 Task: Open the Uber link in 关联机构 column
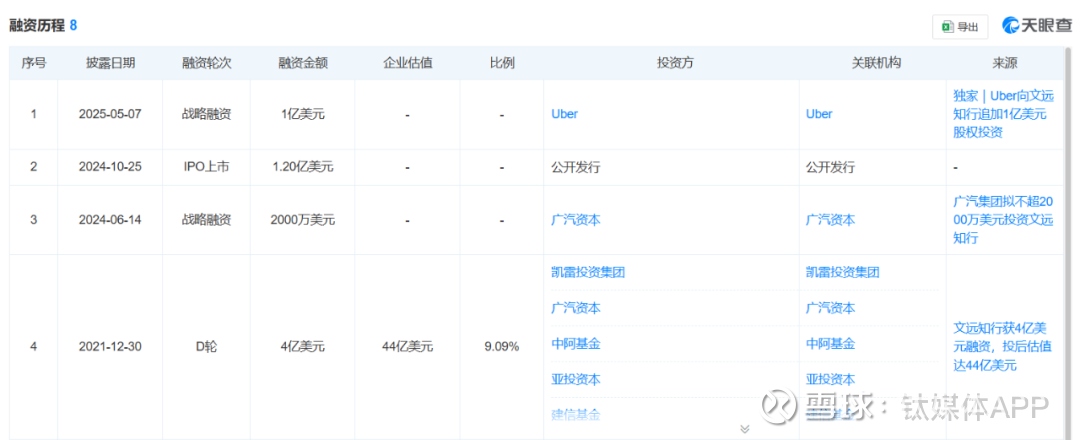pyautogui.click(x=819, y=114)
